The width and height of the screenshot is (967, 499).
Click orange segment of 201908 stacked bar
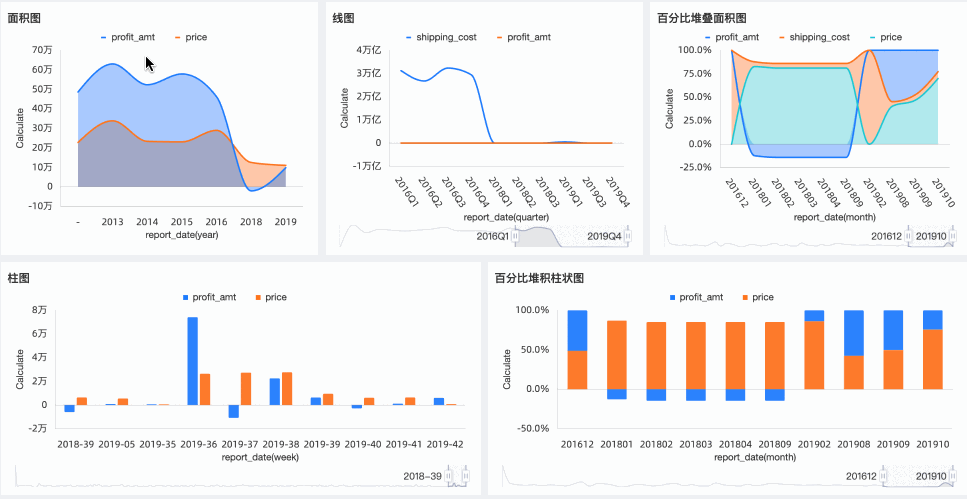pyautogui.click(x=854, y=372)
